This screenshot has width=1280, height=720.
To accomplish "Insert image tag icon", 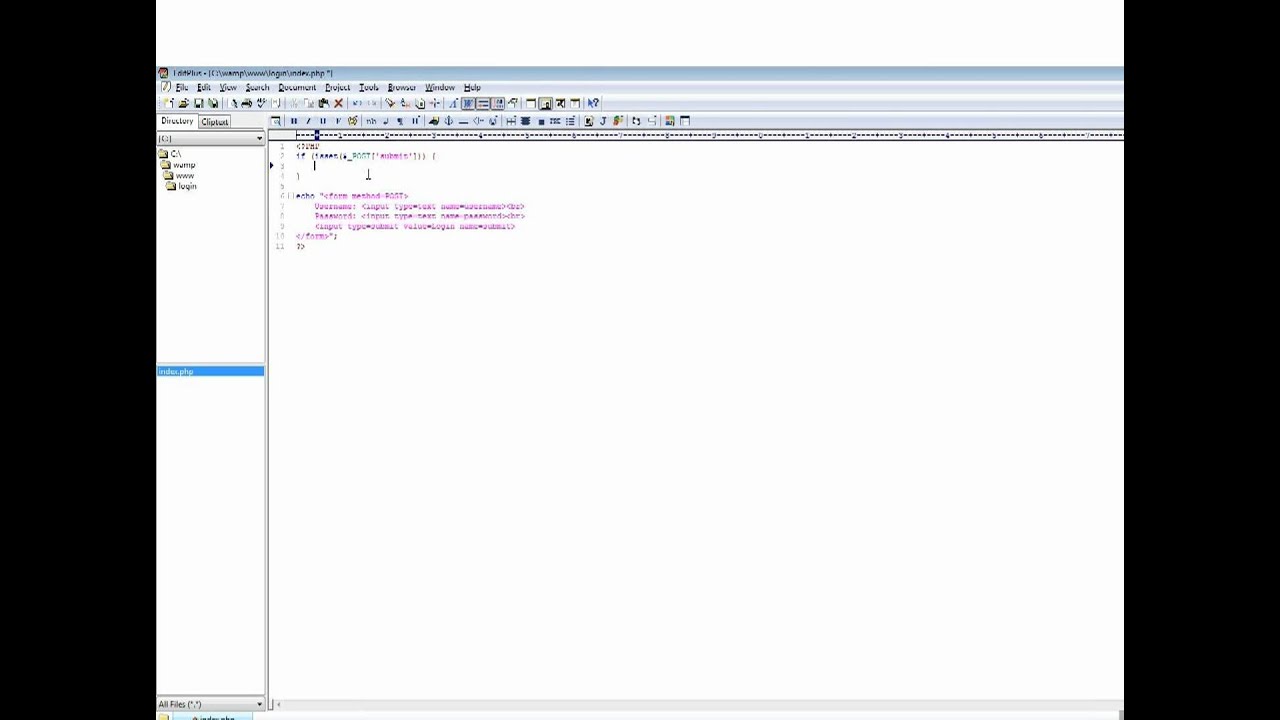I will point(434,121).
